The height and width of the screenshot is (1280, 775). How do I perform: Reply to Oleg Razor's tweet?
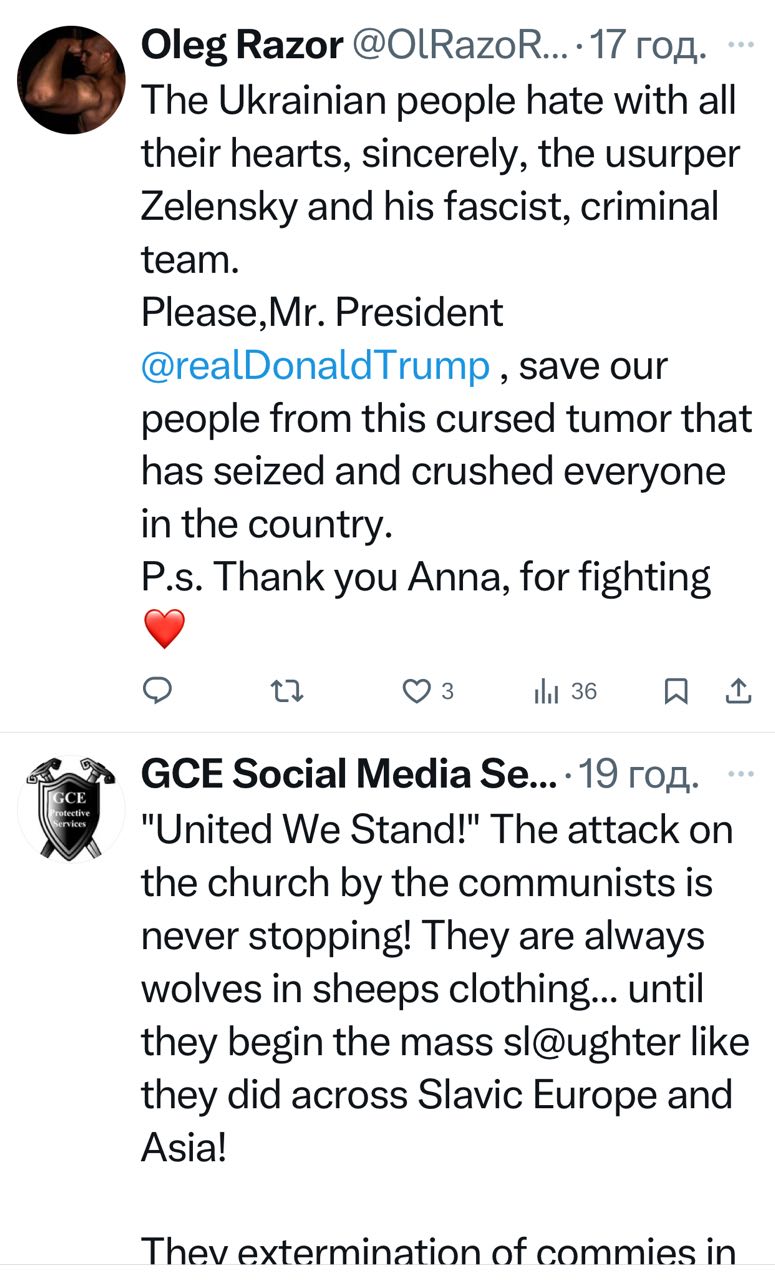(x=158, y=690)
